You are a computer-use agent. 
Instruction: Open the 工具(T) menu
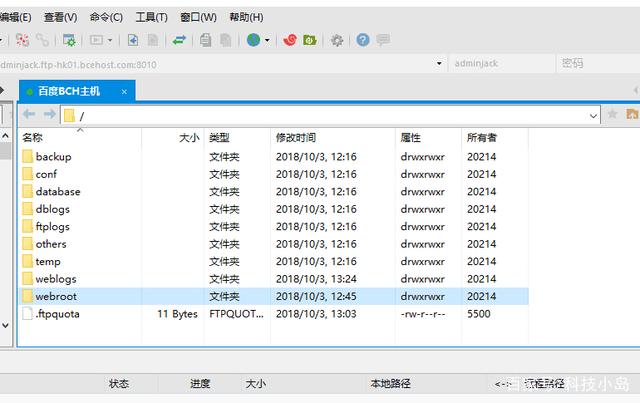[x=151, y=17]
